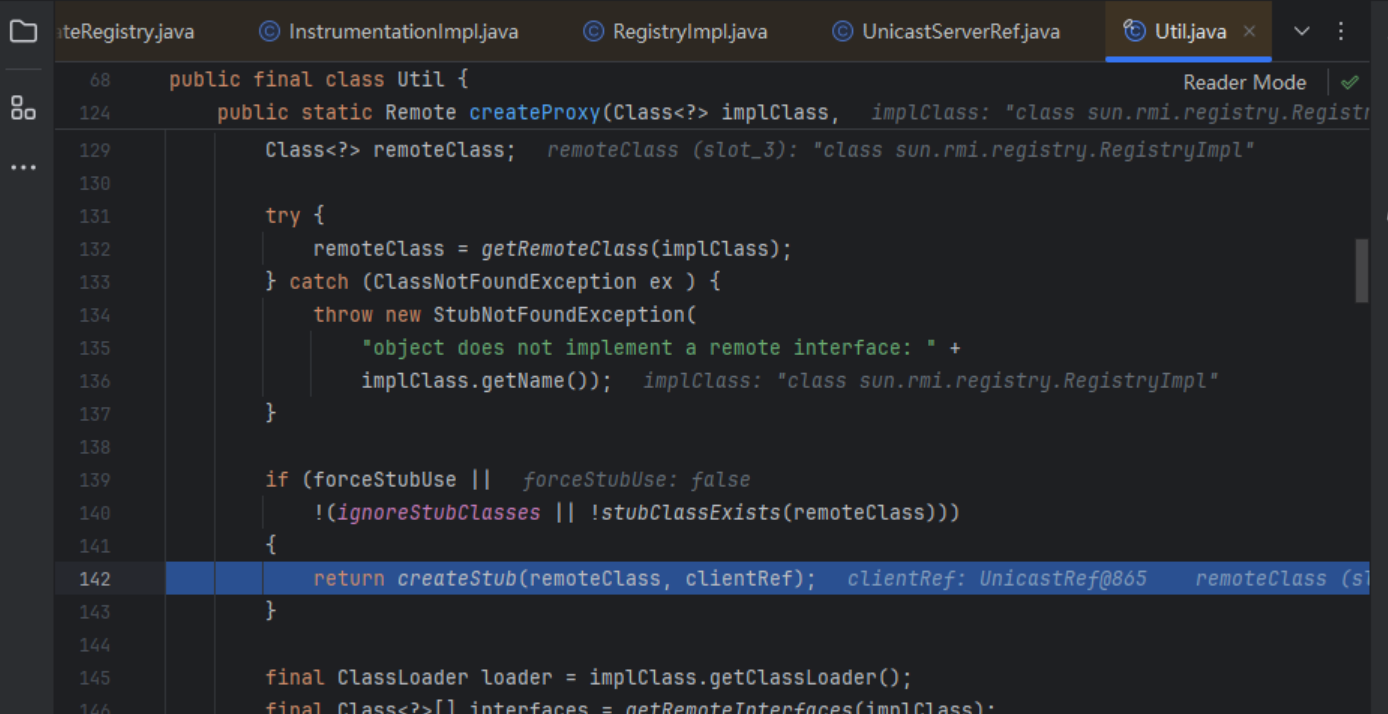Toggle Reader Mode in the editor
Screen dimensions: 1388x714
[1244, 82]
